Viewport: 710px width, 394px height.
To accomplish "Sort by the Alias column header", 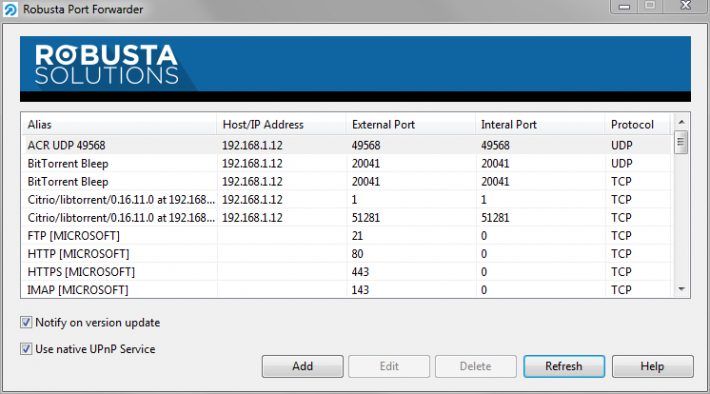I will coord(119,125).
